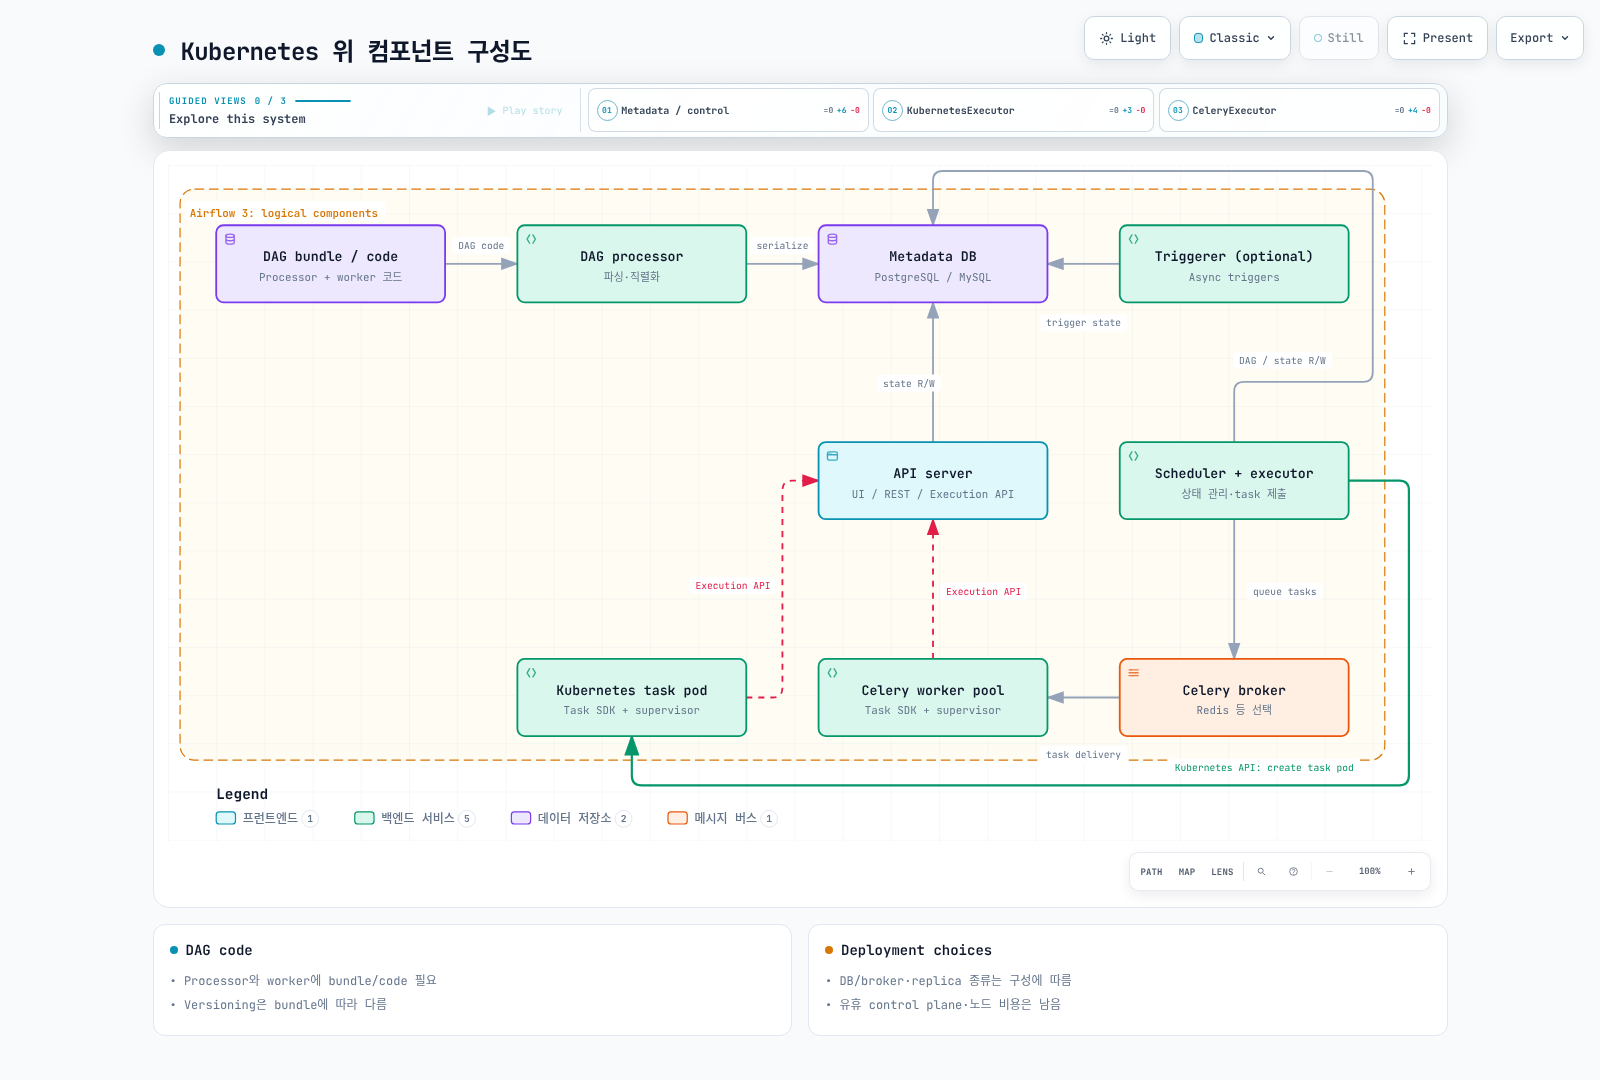The height and width of the screenshot is (1080, 1600).
Task: Click code icon on Scheduler + executor node
Action: (1134, 456)
